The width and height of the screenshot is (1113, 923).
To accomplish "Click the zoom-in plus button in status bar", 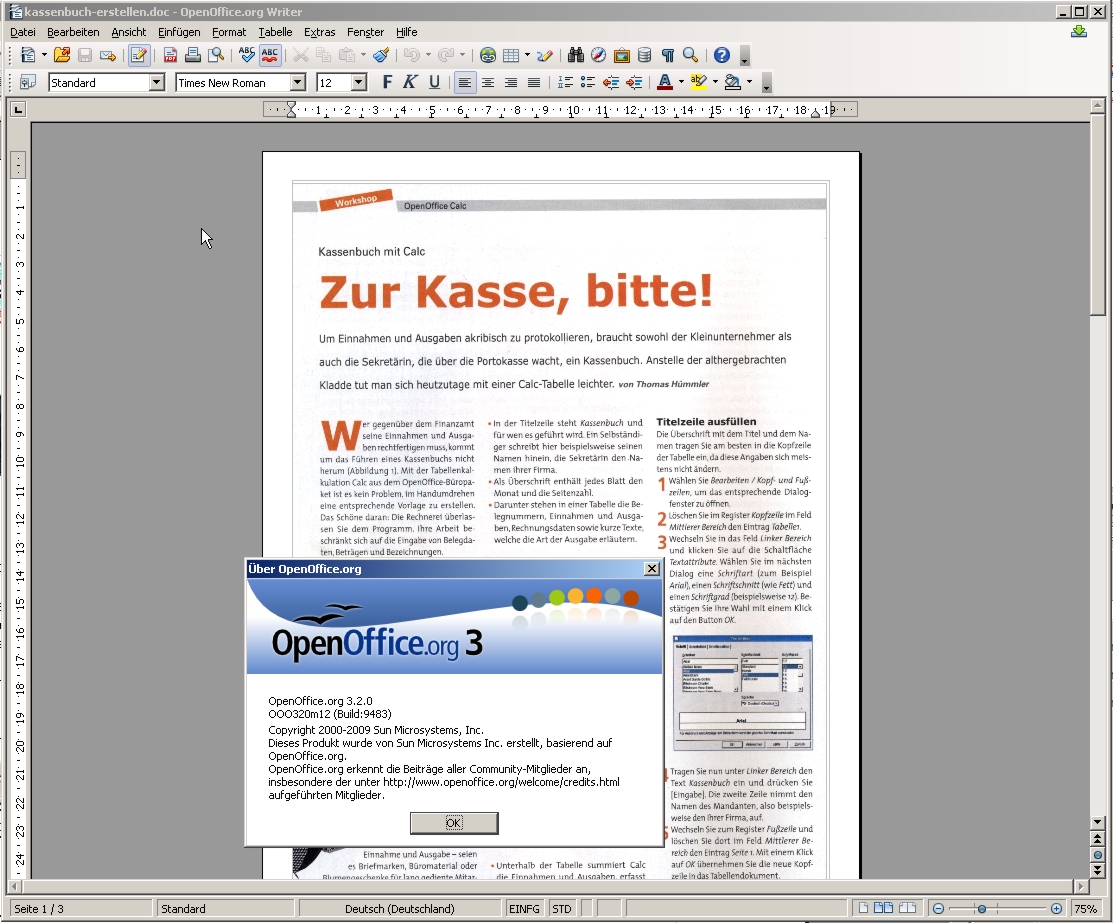I will tap(1057, 909).
